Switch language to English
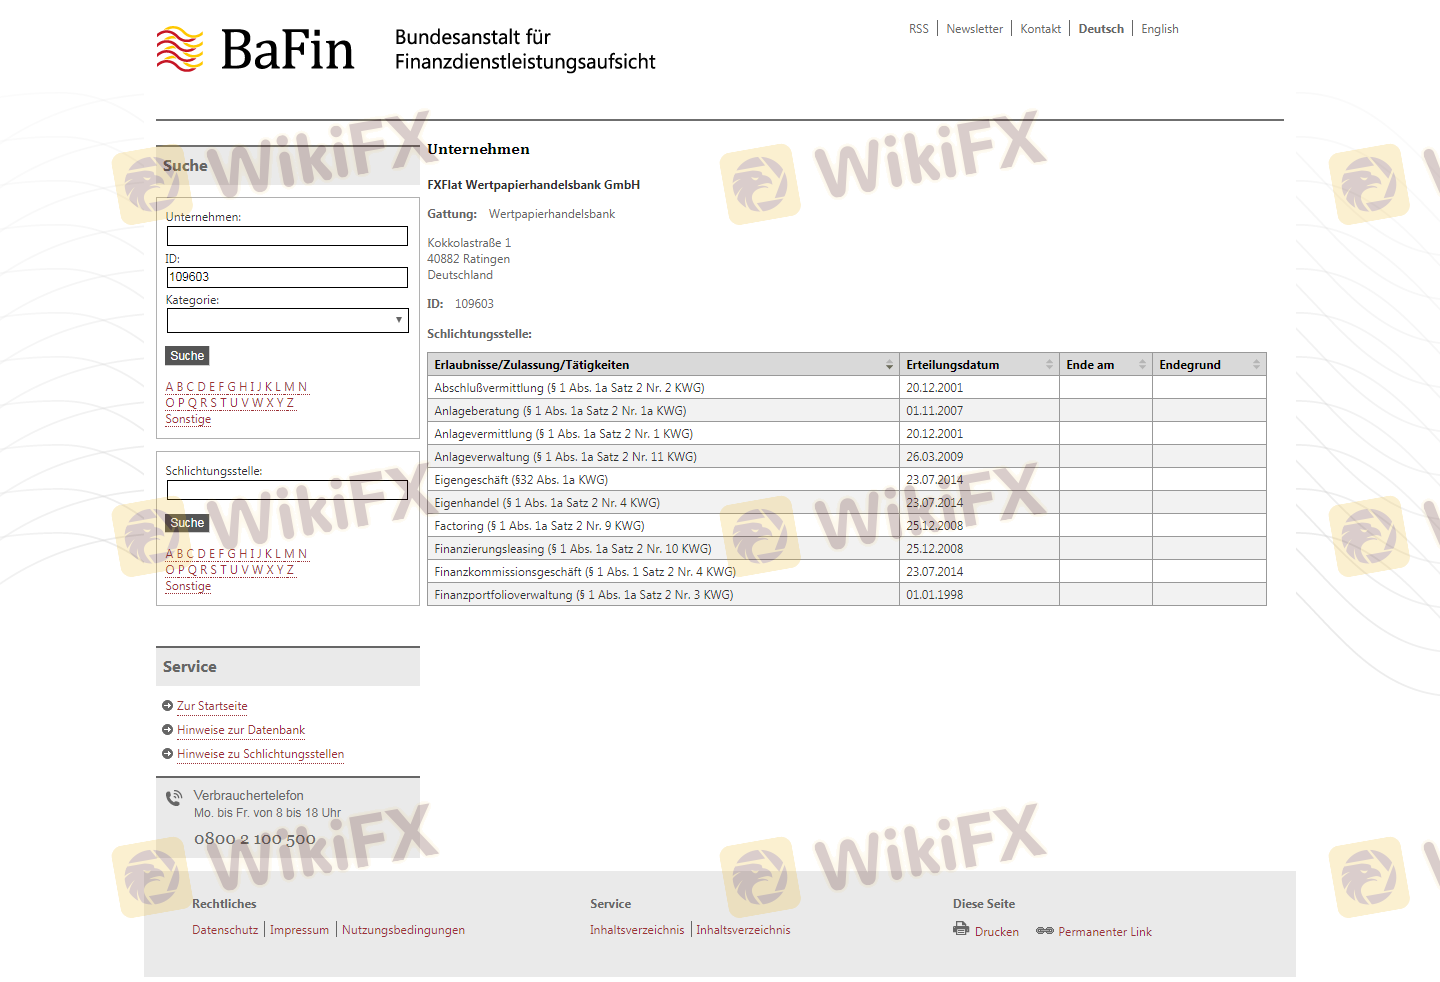1440x982 pixels. (1159, 29)
